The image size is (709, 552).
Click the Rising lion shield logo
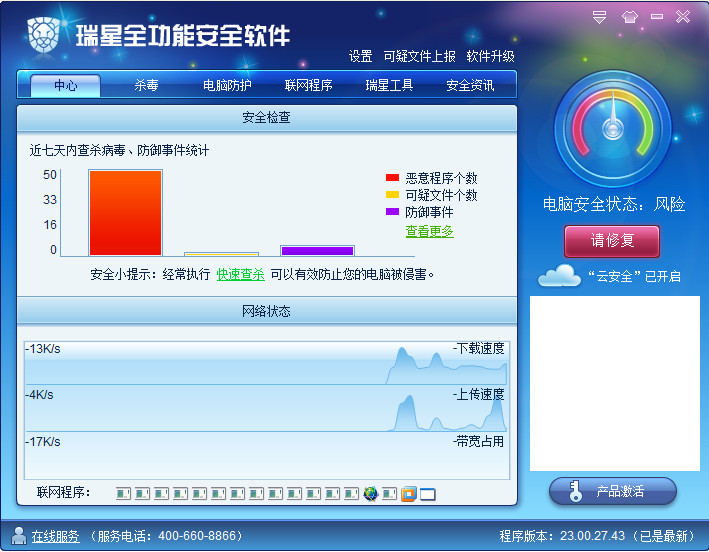pos(42,35)
